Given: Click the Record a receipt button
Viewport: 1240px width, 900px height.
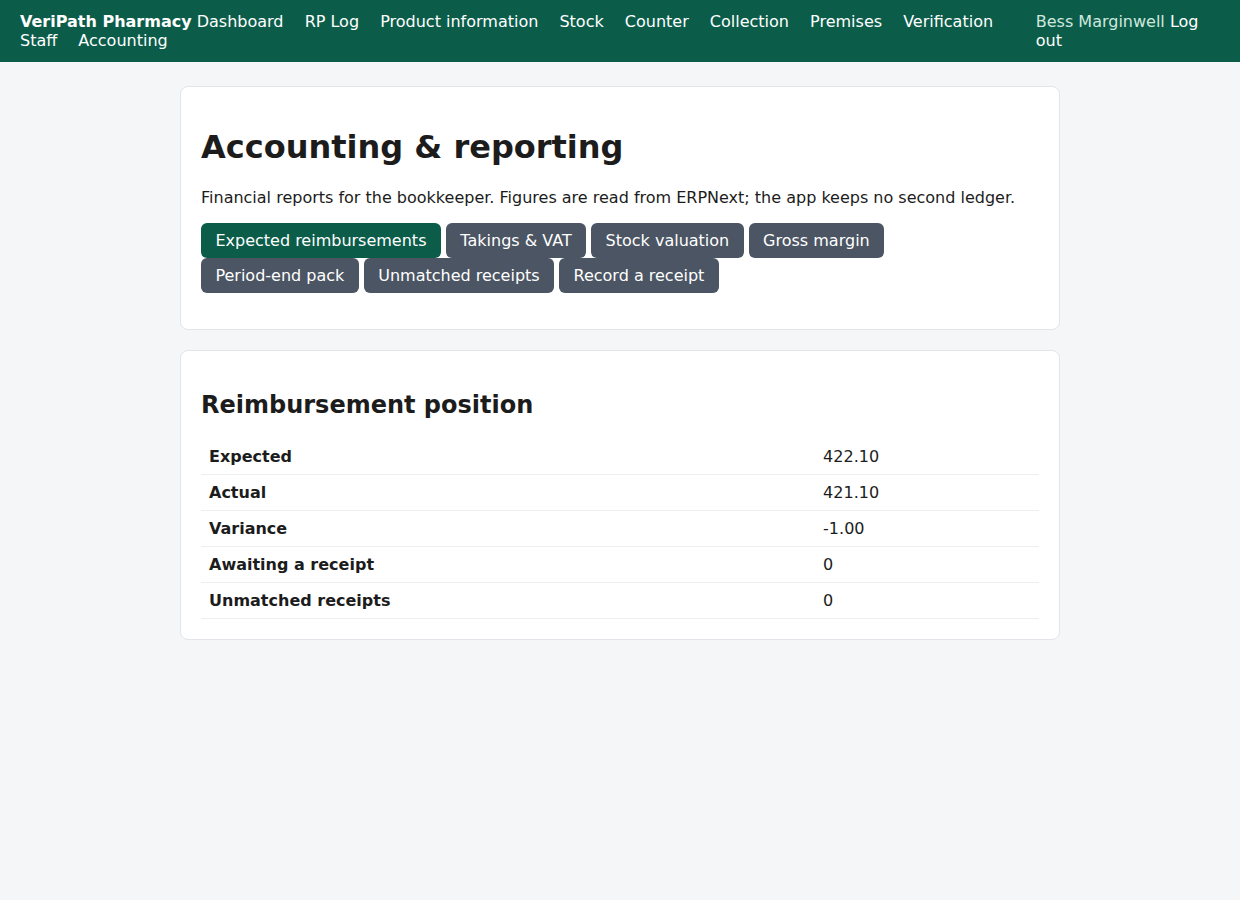Looking at the screenshot, I should coord(639,275).
